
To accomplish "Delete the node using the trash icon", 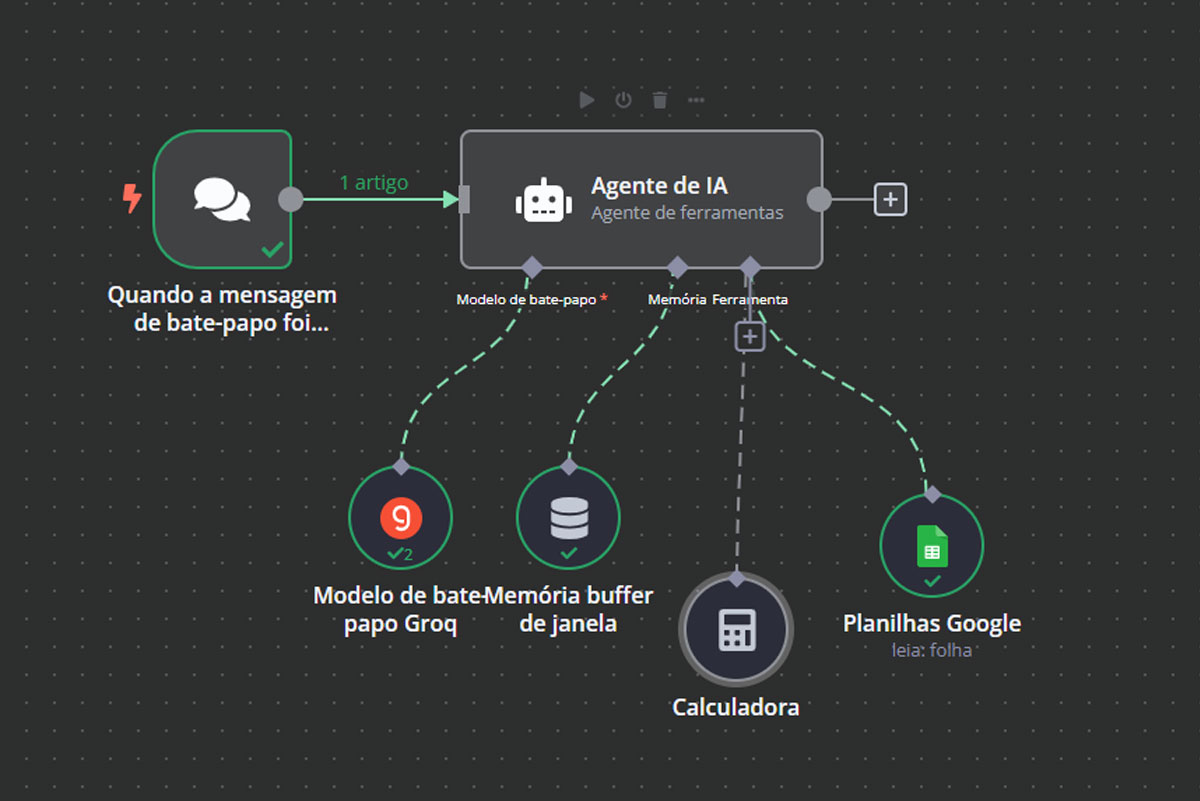I will click(660, 100).
